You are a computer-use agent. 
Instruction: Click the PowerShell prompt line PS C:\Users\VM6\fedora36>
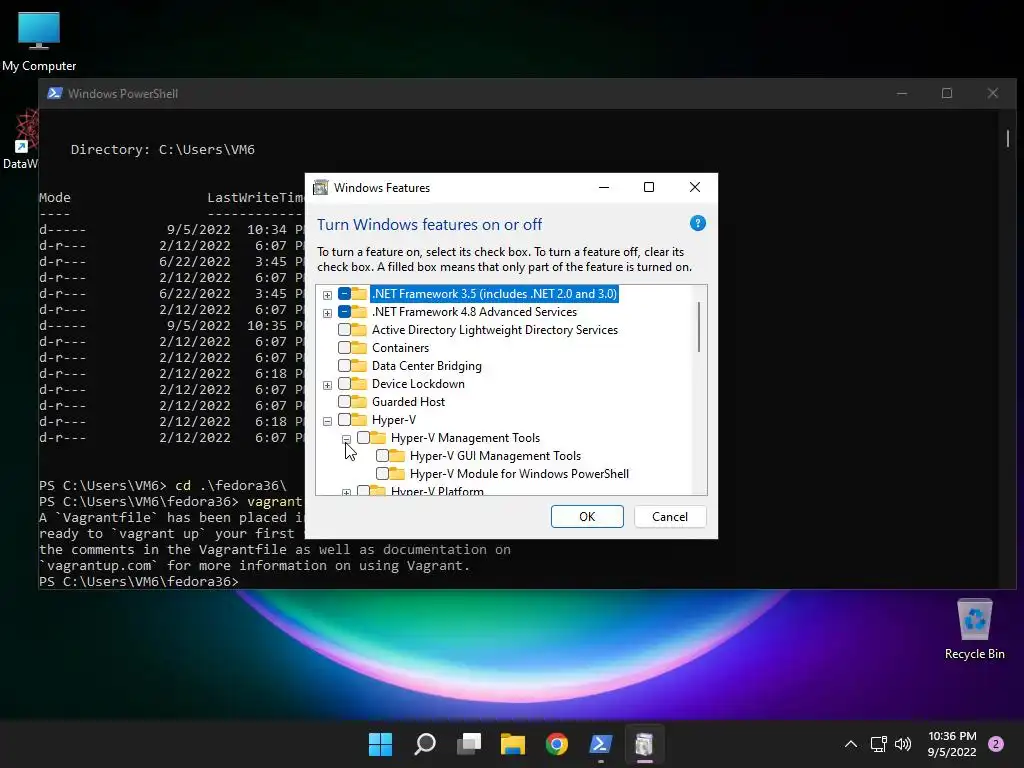[x=139, y=581]
